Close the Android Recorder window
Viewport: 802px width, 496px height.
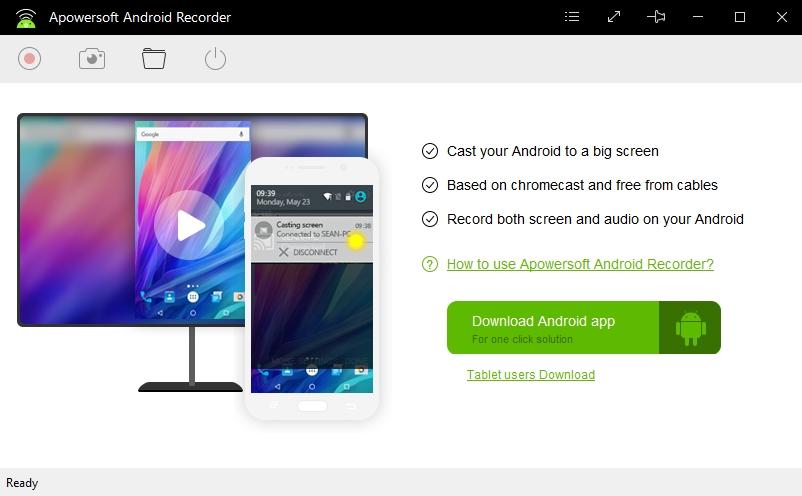tap(782, 17)
